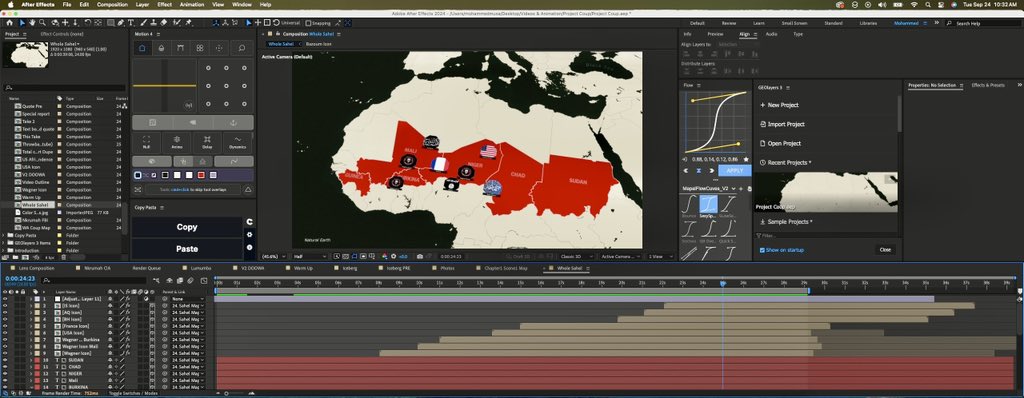Hide the [Wagner Icon] layer eye toggle

(5, 353)
